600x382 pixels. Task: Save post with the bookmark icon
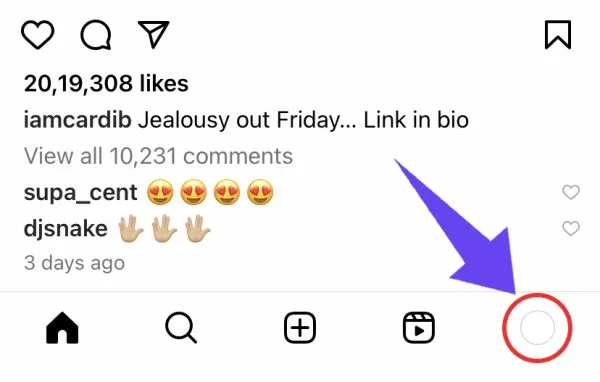[558, 35]
